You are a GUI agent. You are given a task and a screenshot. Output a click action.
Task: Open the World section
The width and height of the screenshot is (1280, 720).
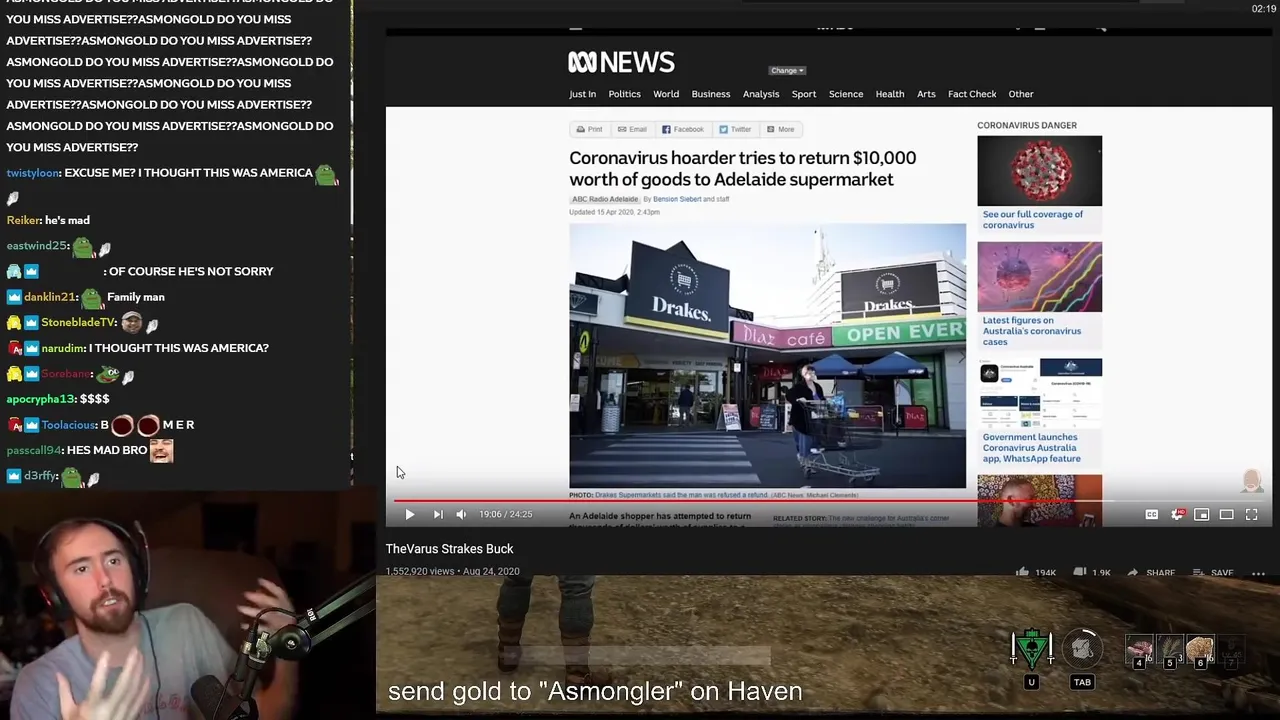click(666, 94)
